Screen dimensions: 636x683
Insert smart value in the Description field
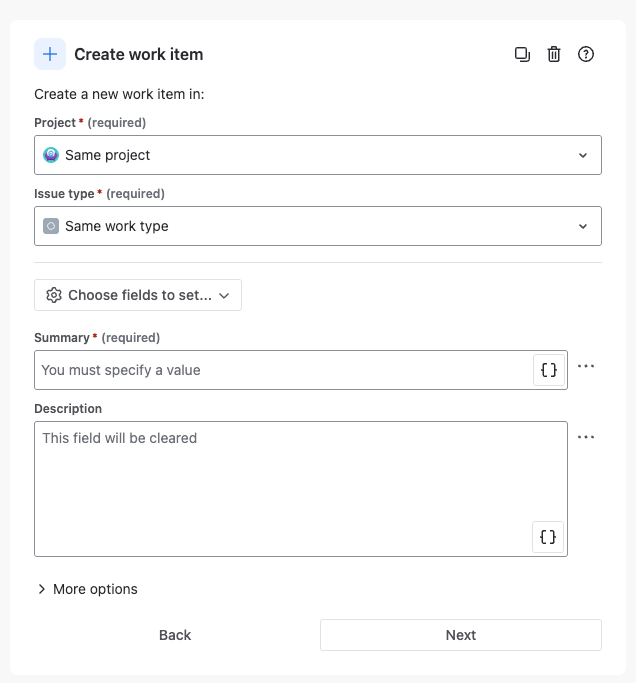548,537
